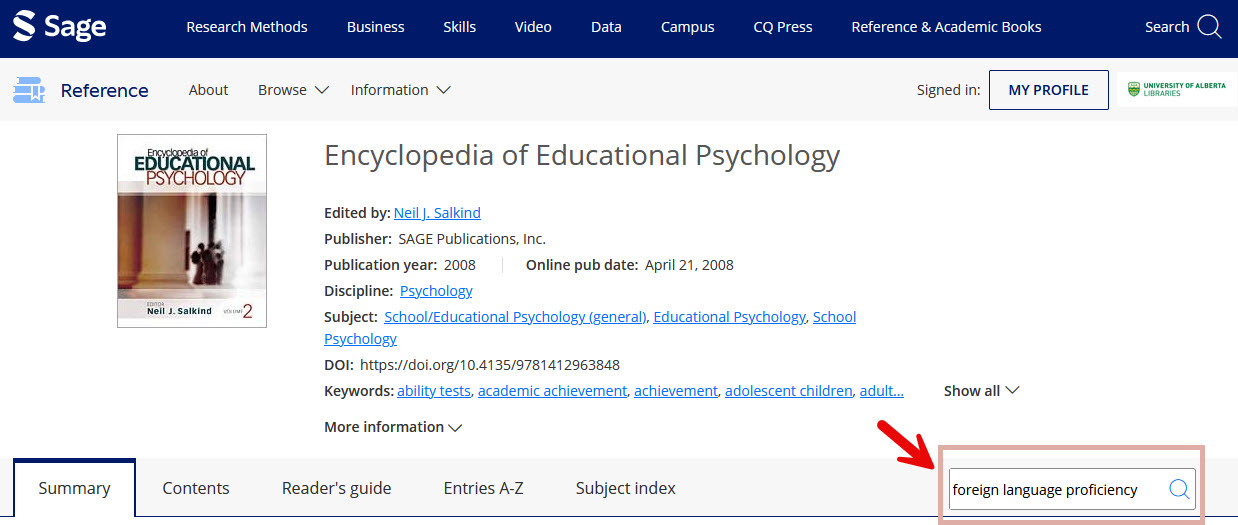Click the About link
The width and height of the screenshot is (1238, 525).
click(208, 90)
